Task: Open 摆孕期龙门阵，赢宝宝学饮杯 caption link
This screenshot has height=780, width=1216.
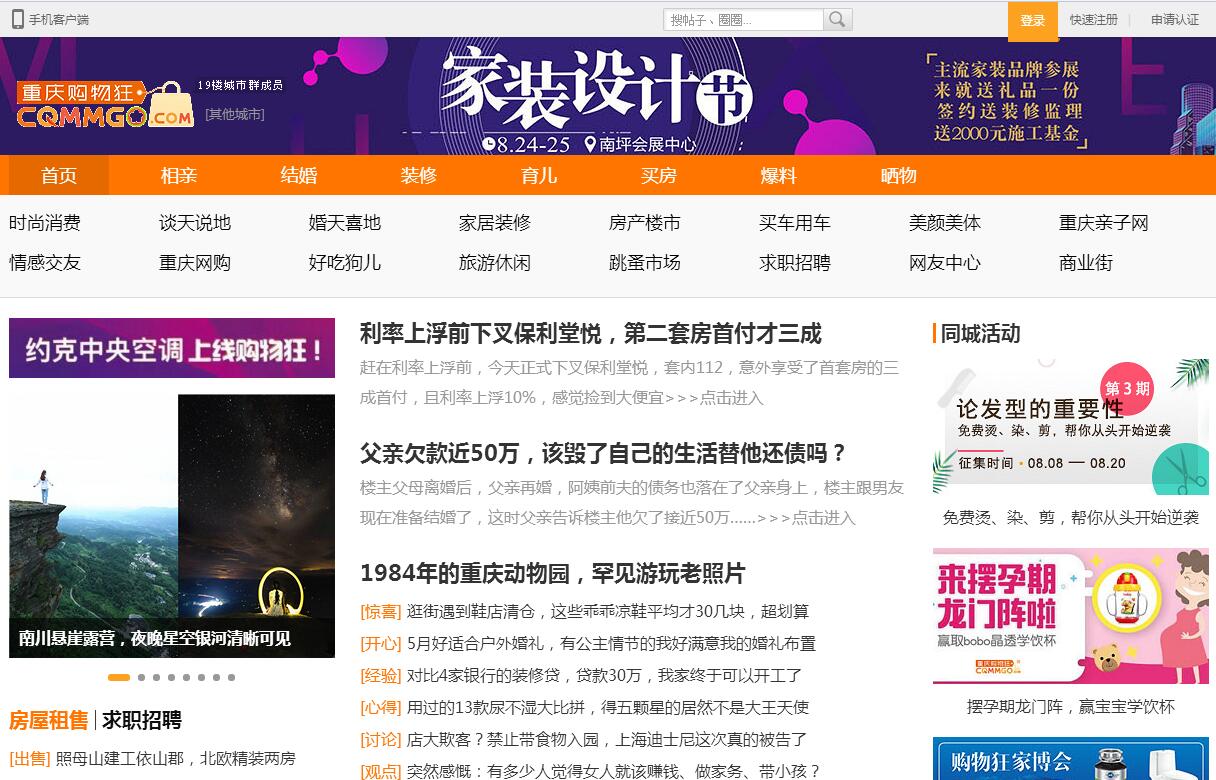Action: click(1071, 706)
